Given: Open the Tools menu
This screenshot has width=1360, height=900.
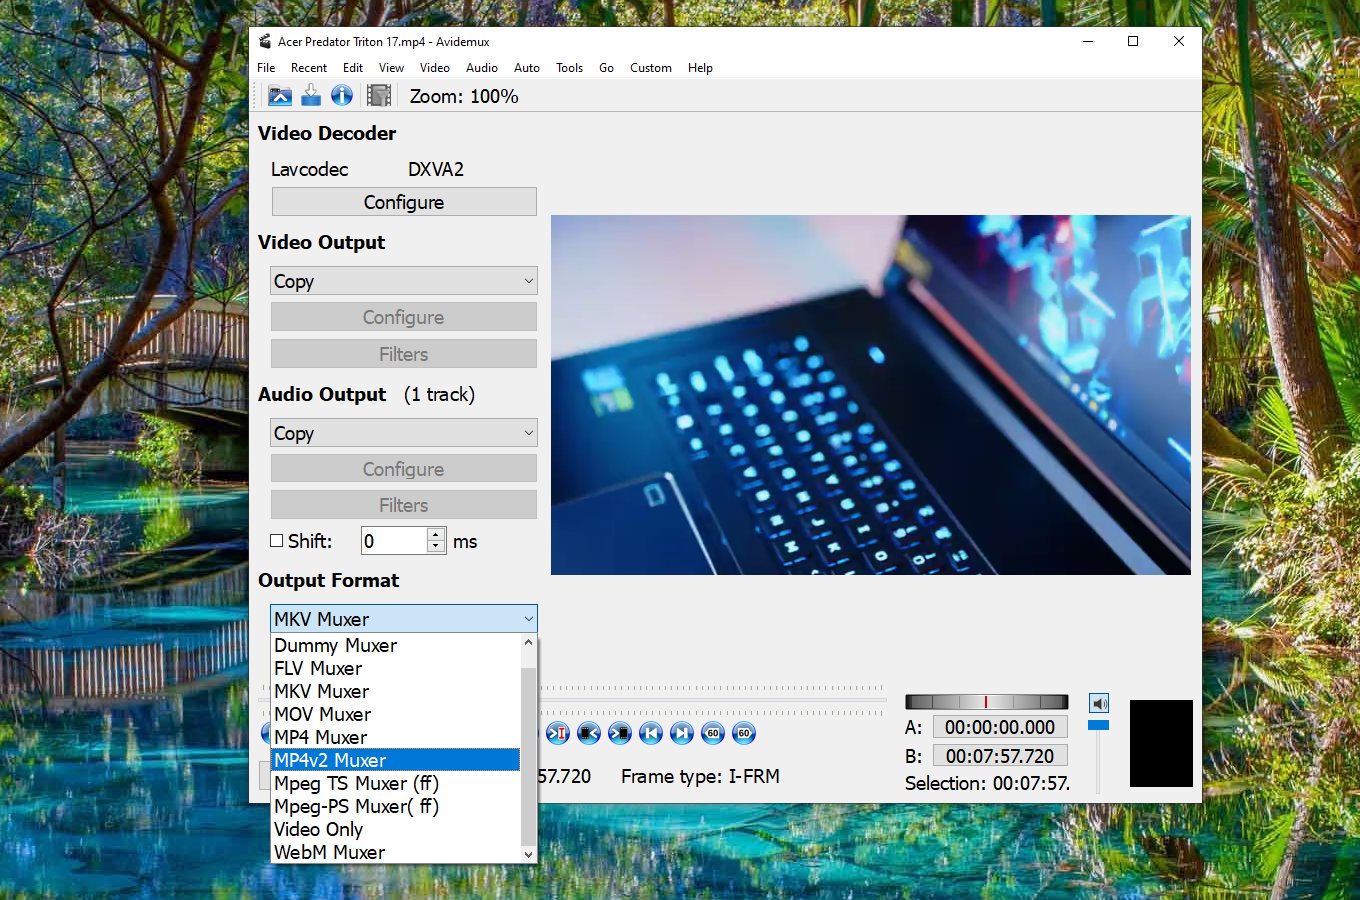Looking at the screenshot, I should [x=569, y=68].
